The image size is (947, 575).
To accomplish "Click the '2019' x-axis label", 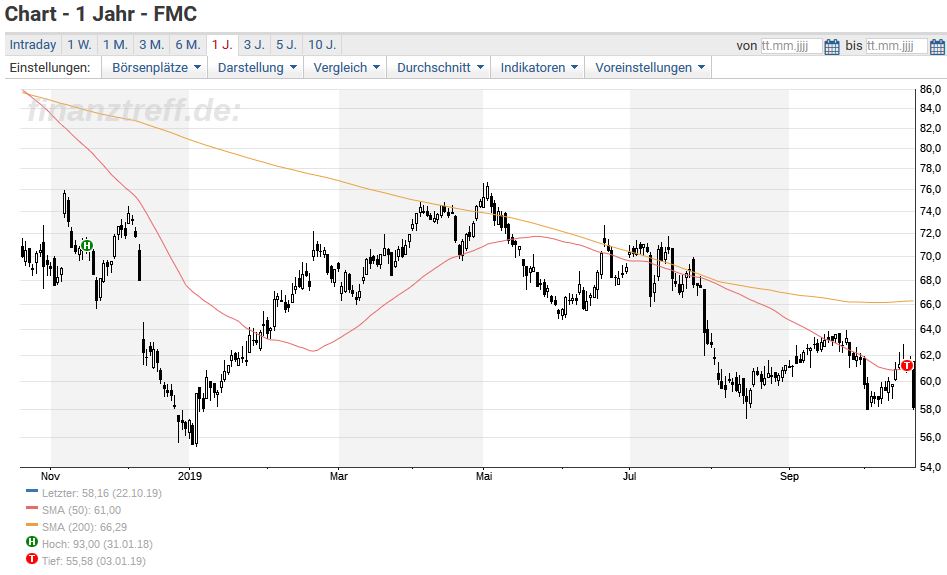I will (190, 476).
